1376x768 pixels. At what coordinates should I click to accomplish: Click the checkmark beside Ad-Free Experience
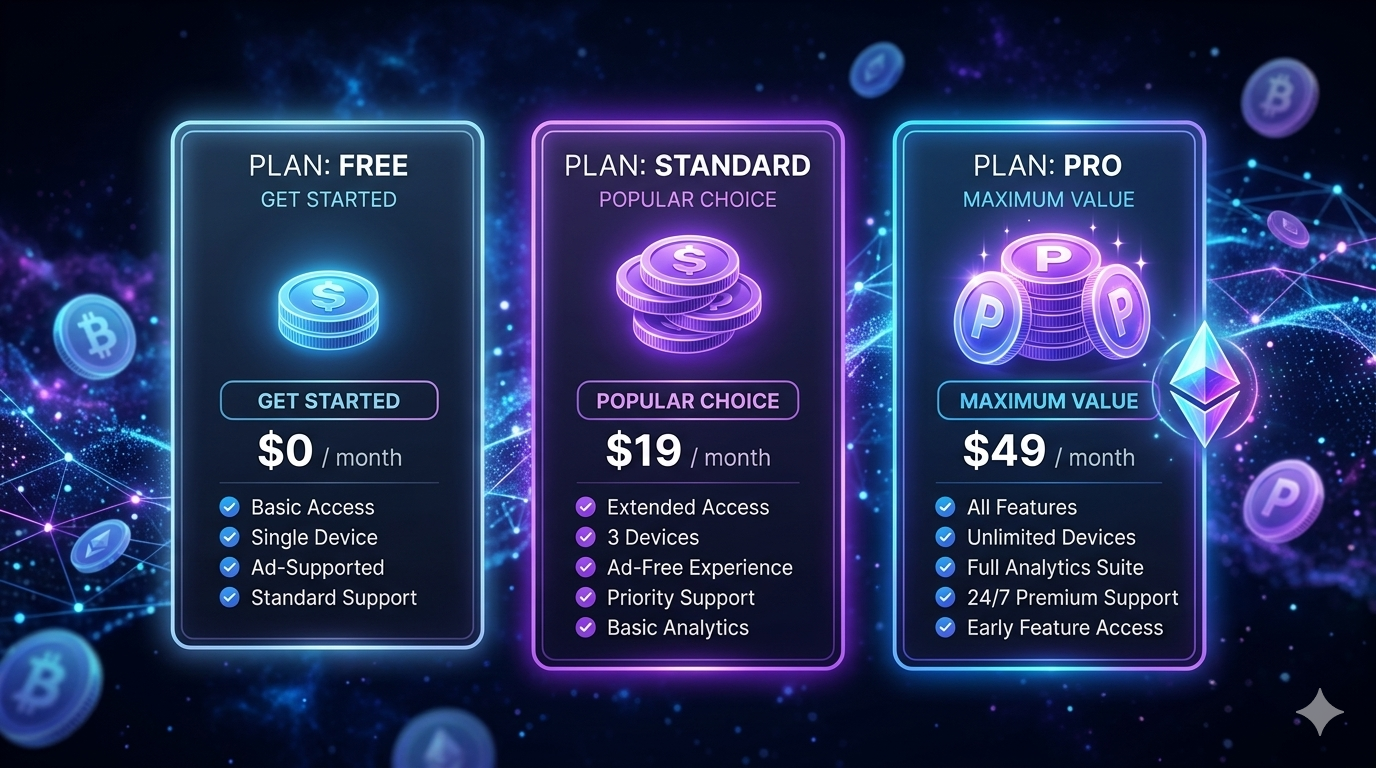(x=586, y=567)
